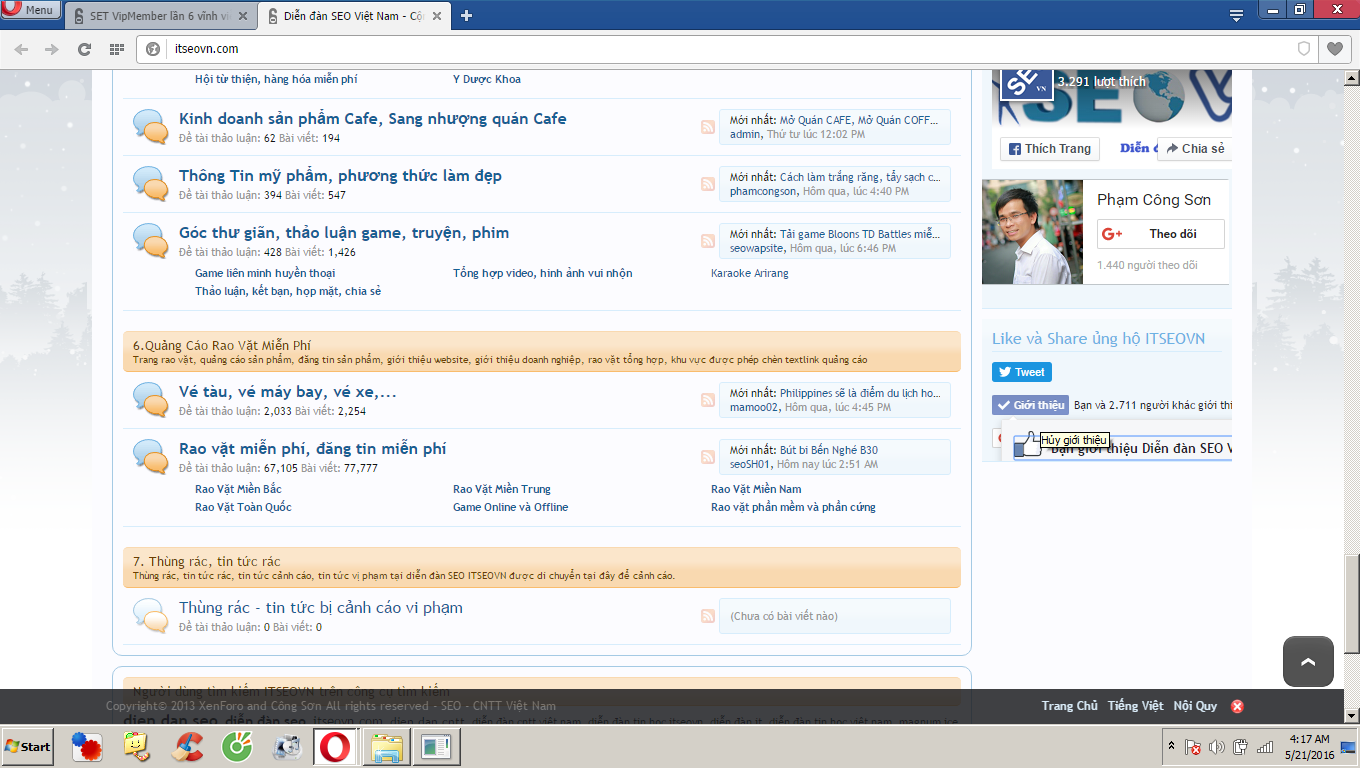The width and height of the screenshot is (1360, 768).
Task: Open Rao vặt miễn phí, đăng tin miễn phí forum
Action: [x=312, y=449]
